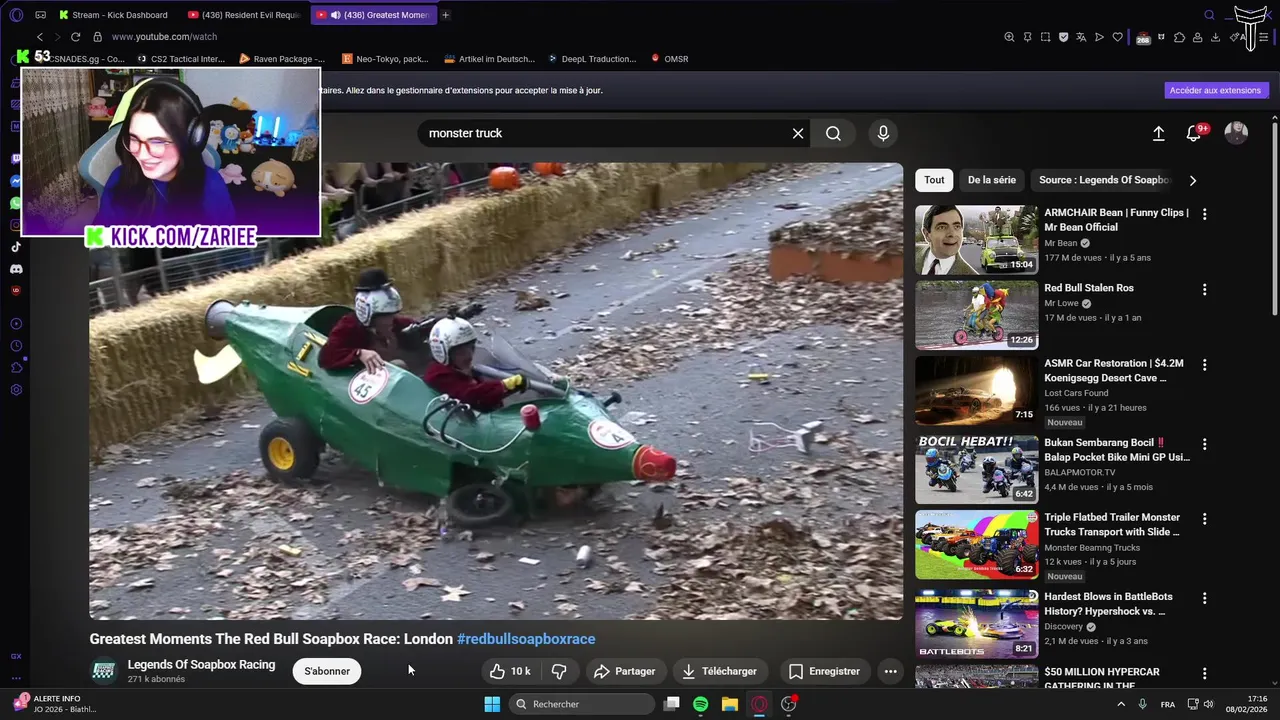Image resolution: width=1280 pixels, height=720 pixels.
Task: Click the browser address bar URL
Action: (x=164, y=37)
